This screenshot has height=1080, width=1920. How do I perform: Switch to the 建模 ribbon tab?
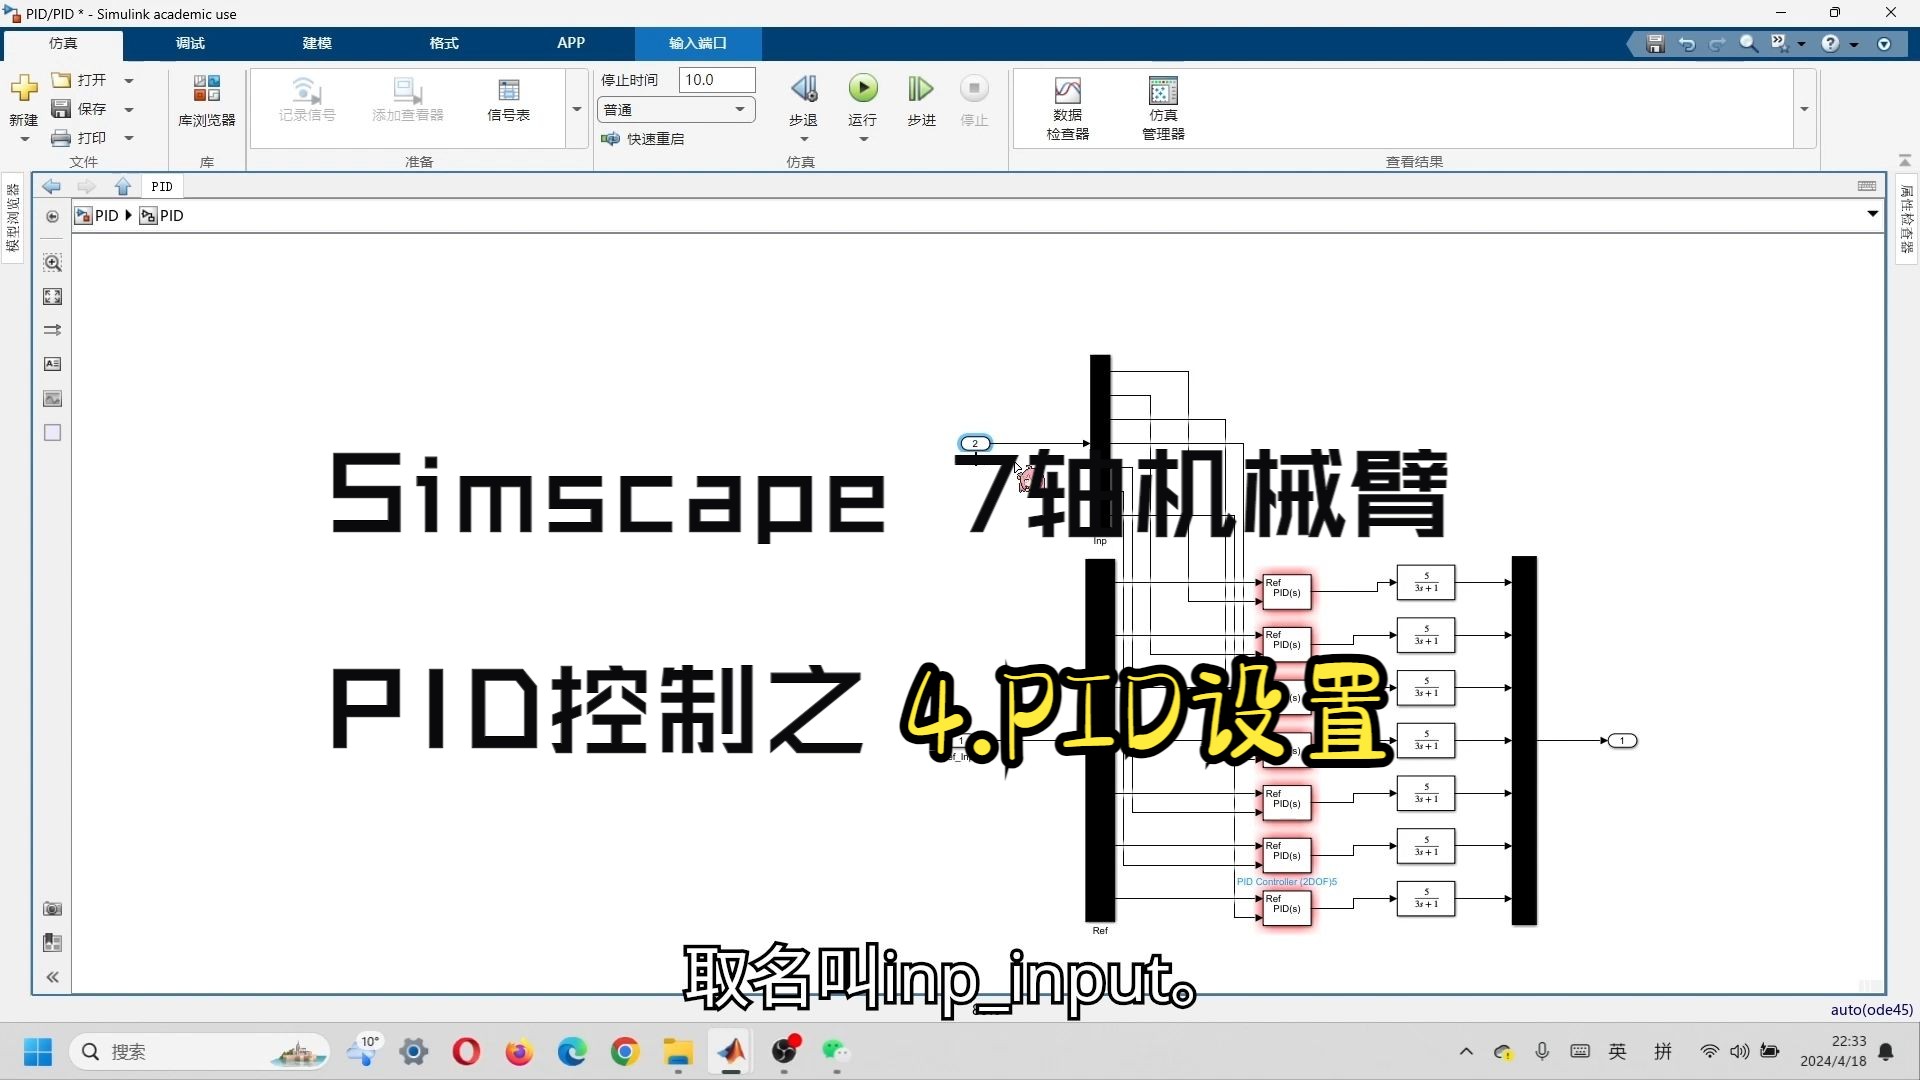(315, 43)
